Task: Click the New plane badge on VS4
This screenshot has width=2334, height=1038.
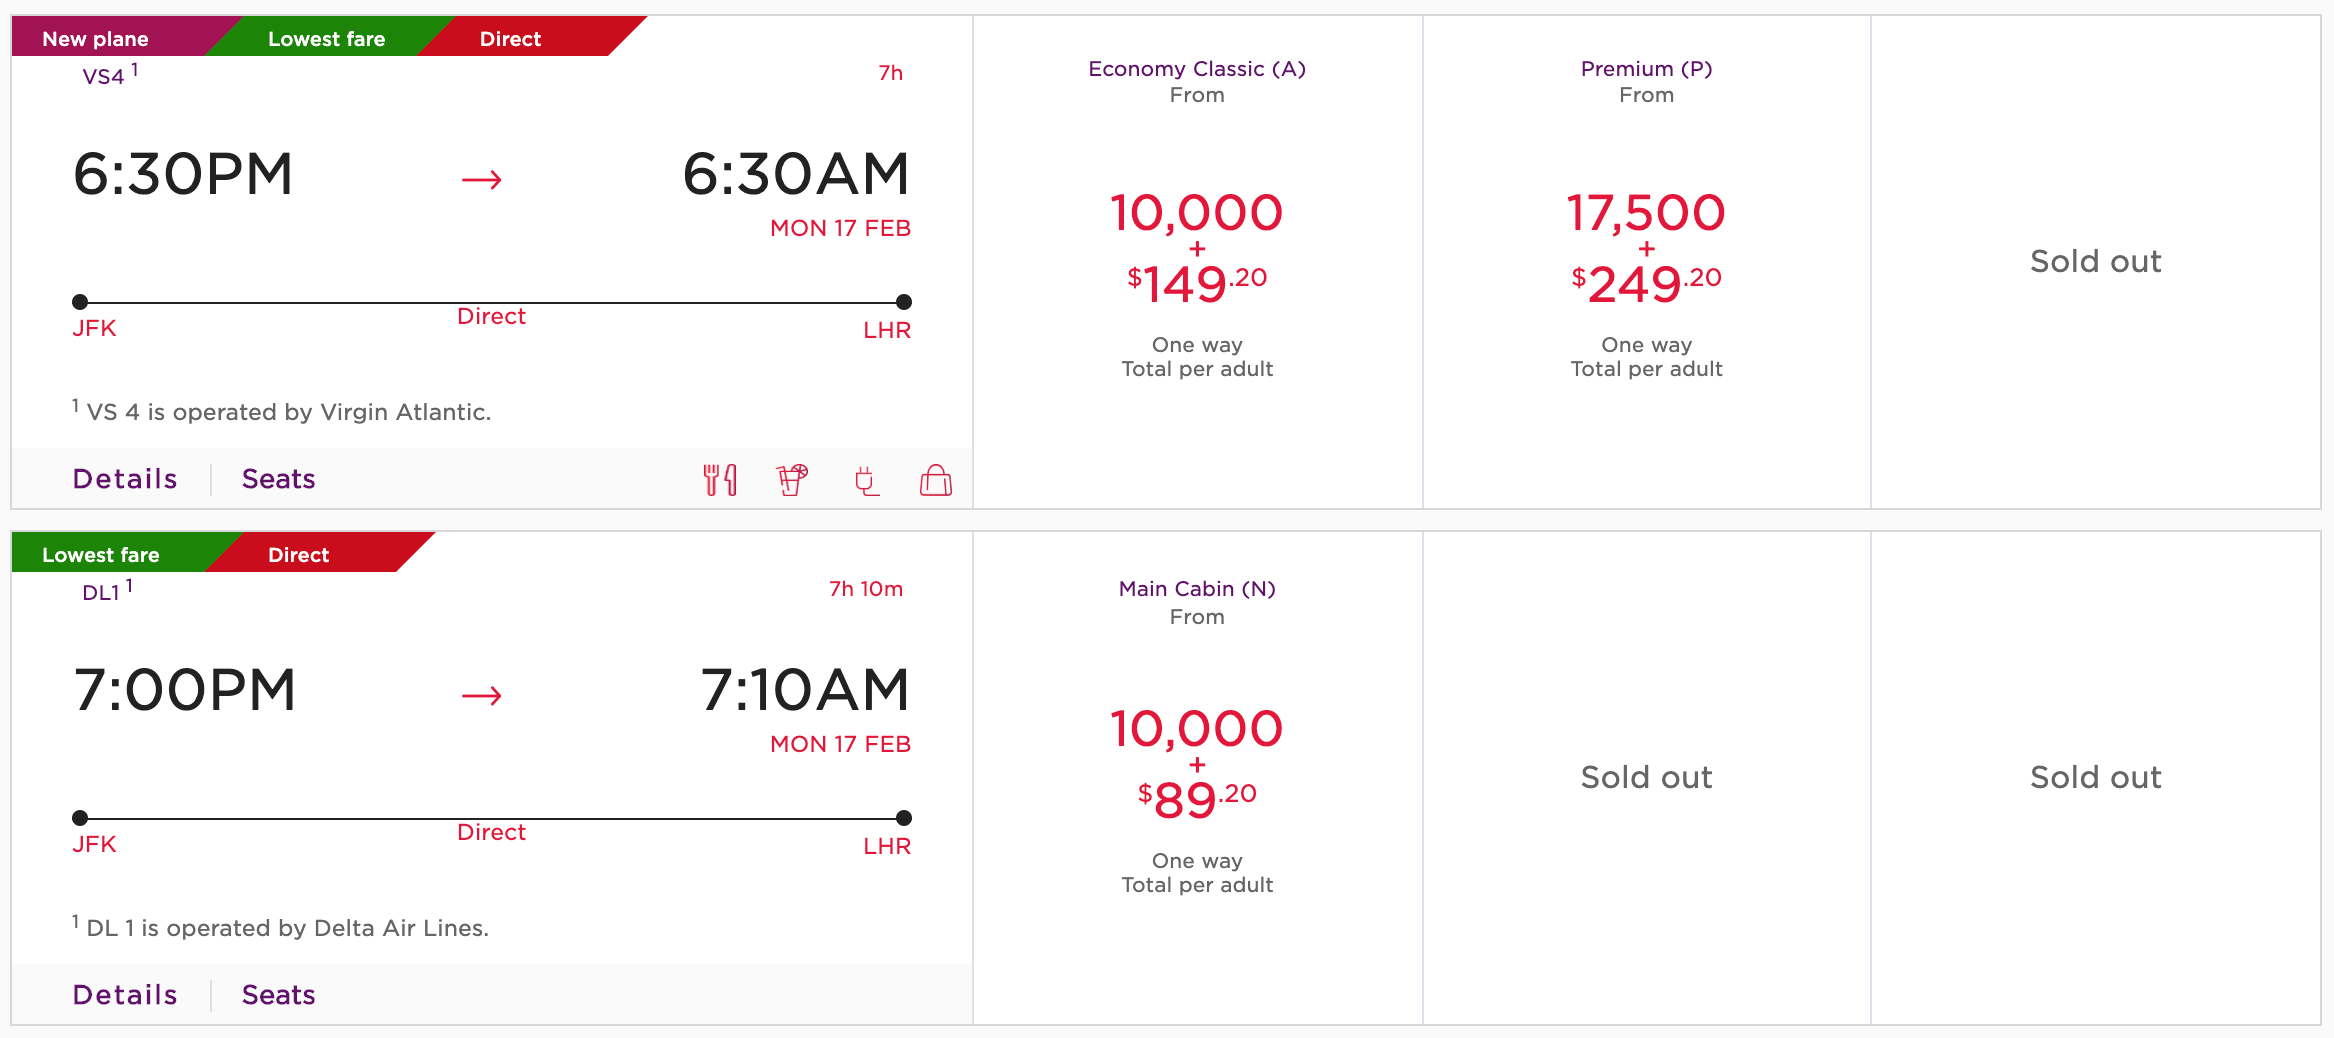Action: click(96, 39)
